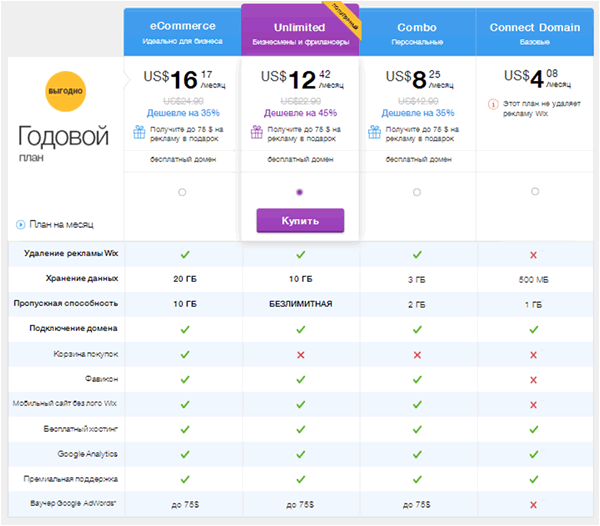This screenshot has height=526, width=600.
Task: Click red X for Корзина покупок, Connect Domain
Action: 533,355
